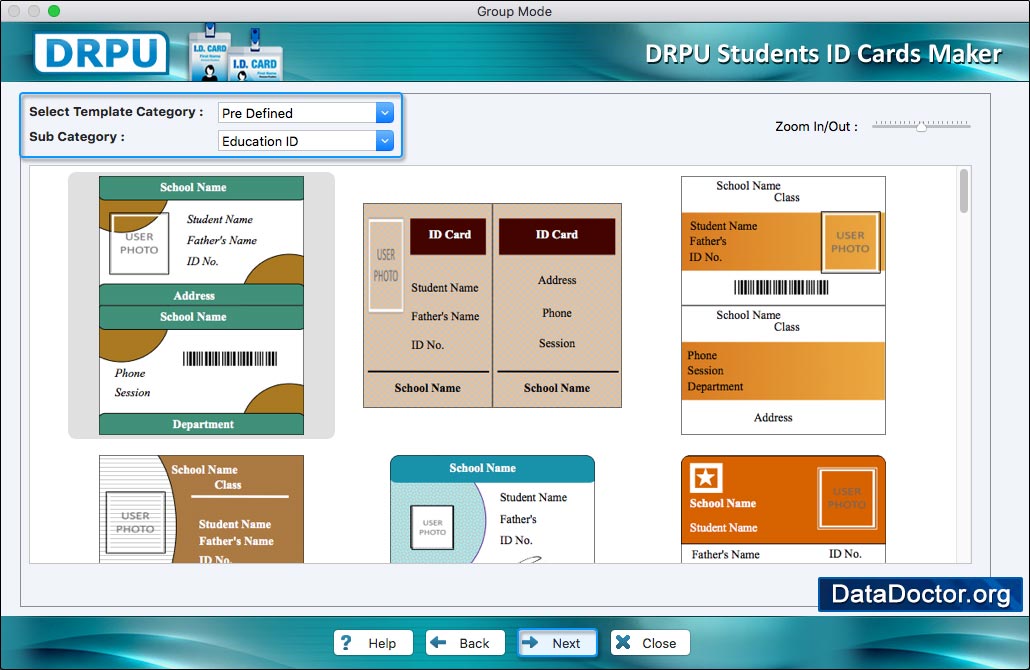Click the DRPU logo in header
Viewport: 1030px width, 670px height.
click(101, 52)
